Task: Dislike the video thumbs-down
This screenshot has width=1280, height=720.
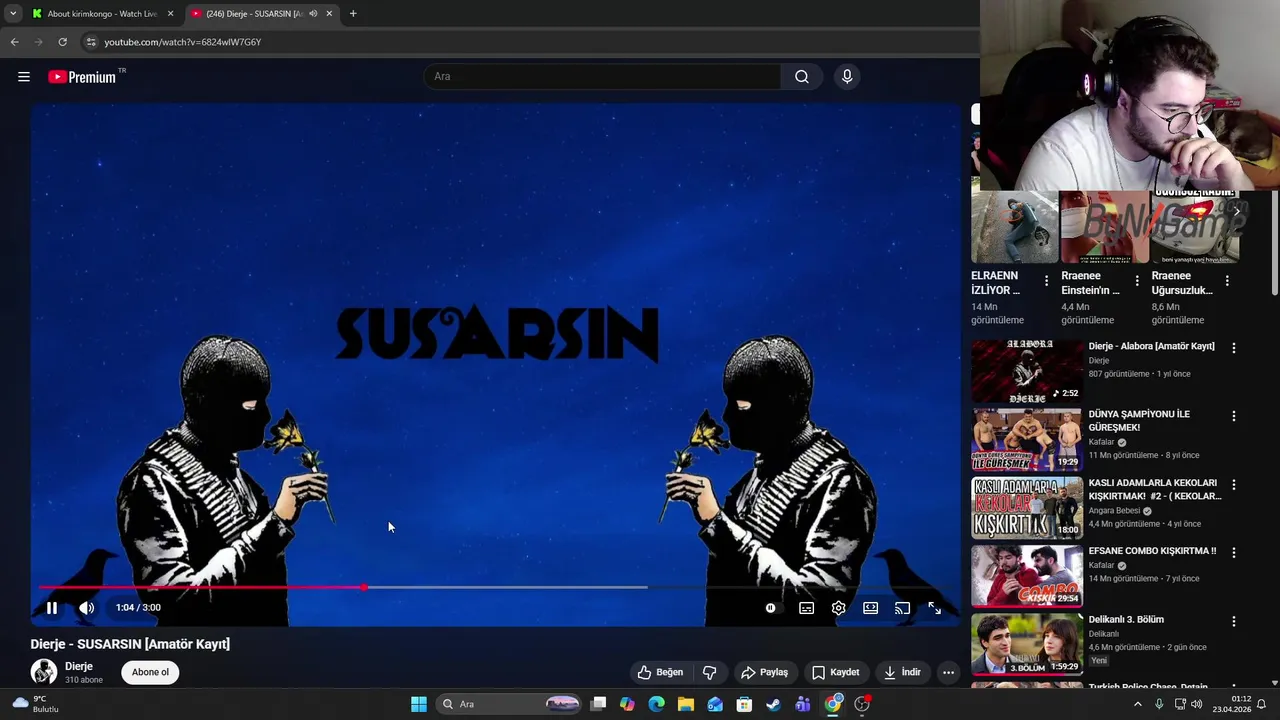Action: (x=710, y=672)
